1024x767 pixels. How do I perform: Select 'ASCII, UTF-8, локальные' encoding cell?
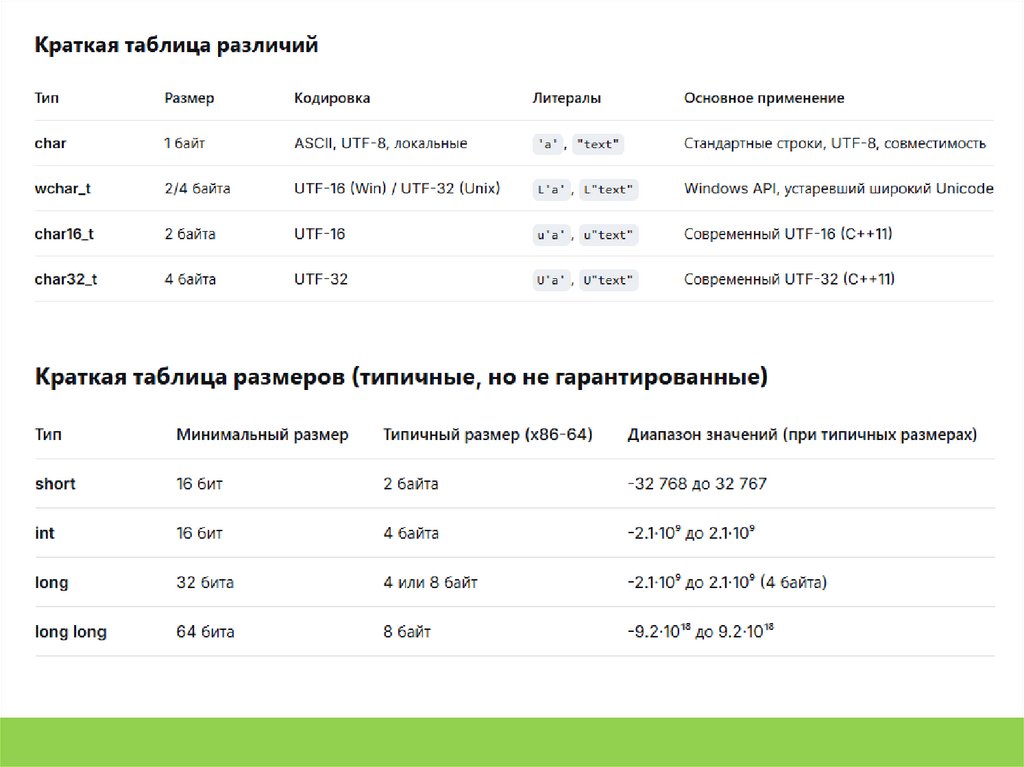click(380, 143)
